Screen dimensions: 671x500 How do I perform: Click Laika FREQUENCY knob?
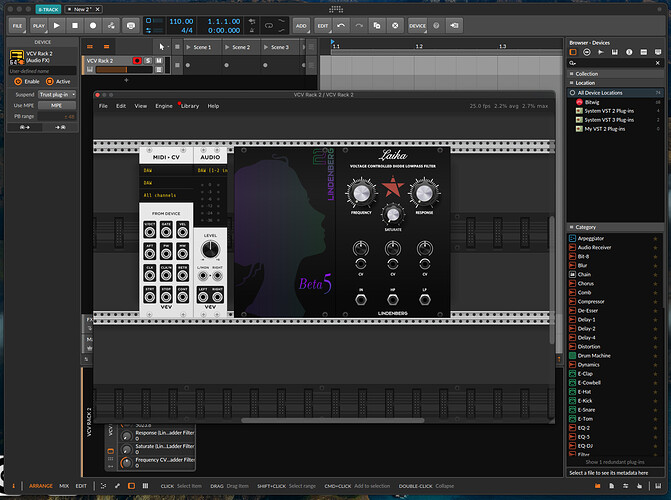click(x=361, y=193)
